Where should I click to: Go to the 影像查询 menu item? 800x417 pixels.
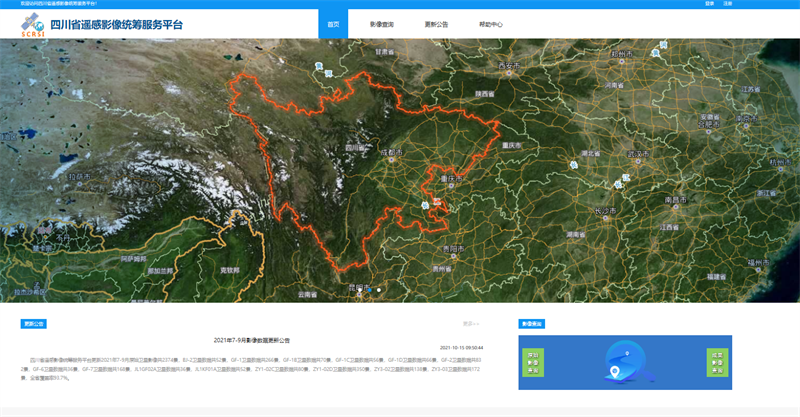coord(381,24)
